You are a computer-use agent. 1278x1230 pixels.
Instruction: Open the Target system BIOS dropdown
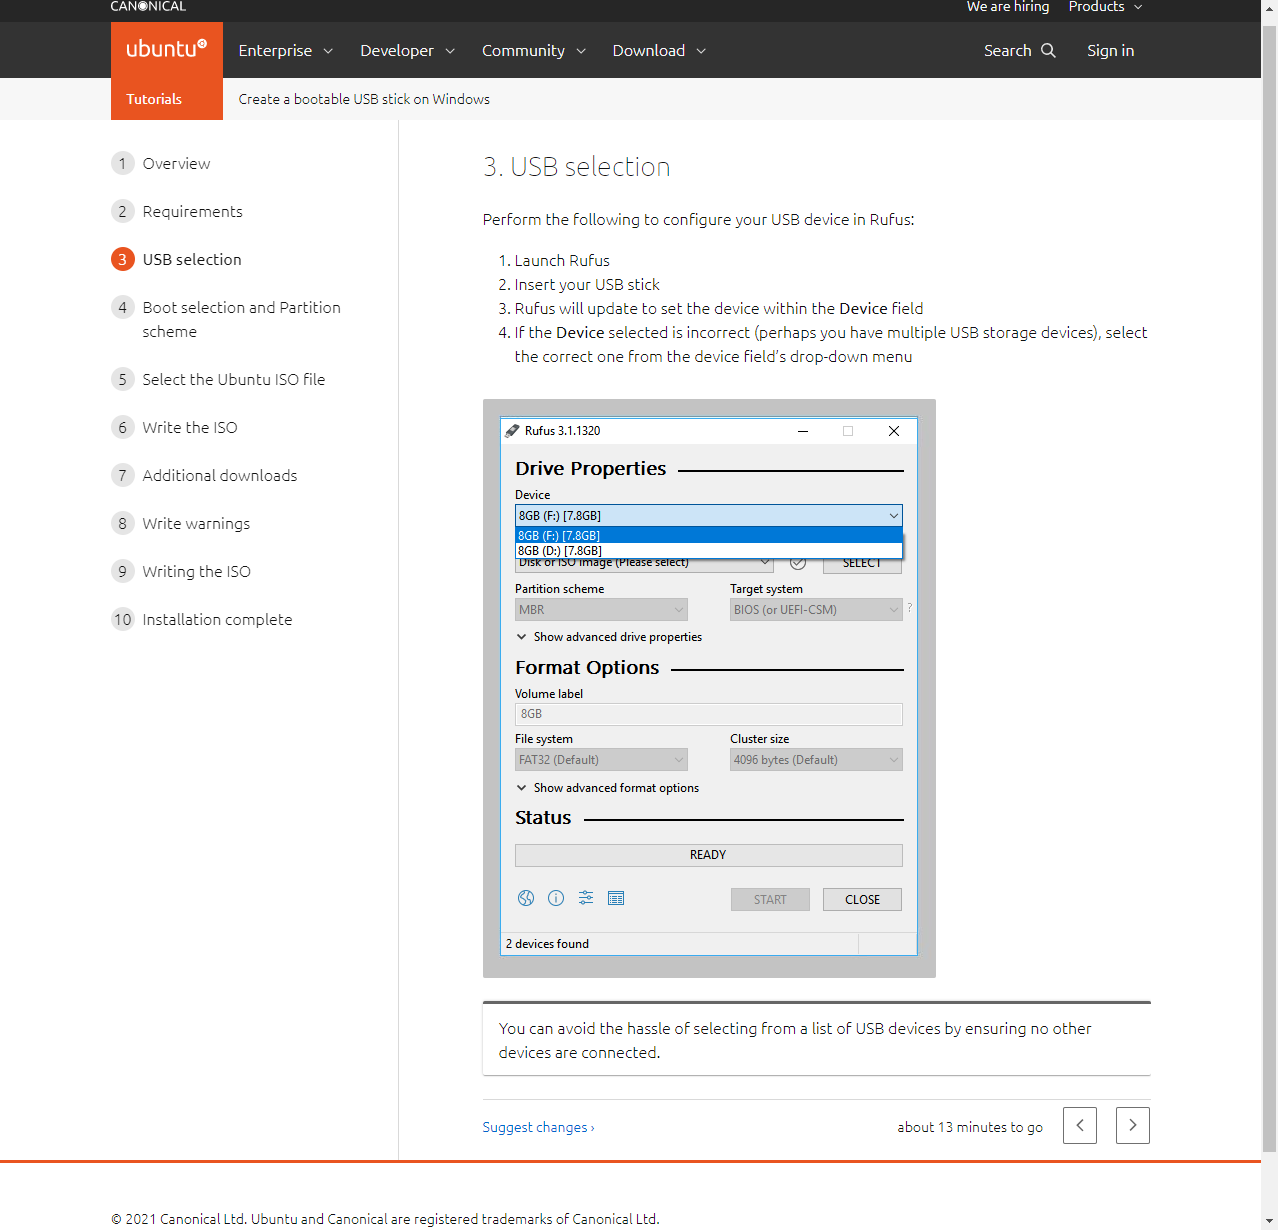(x=816, y=609)
